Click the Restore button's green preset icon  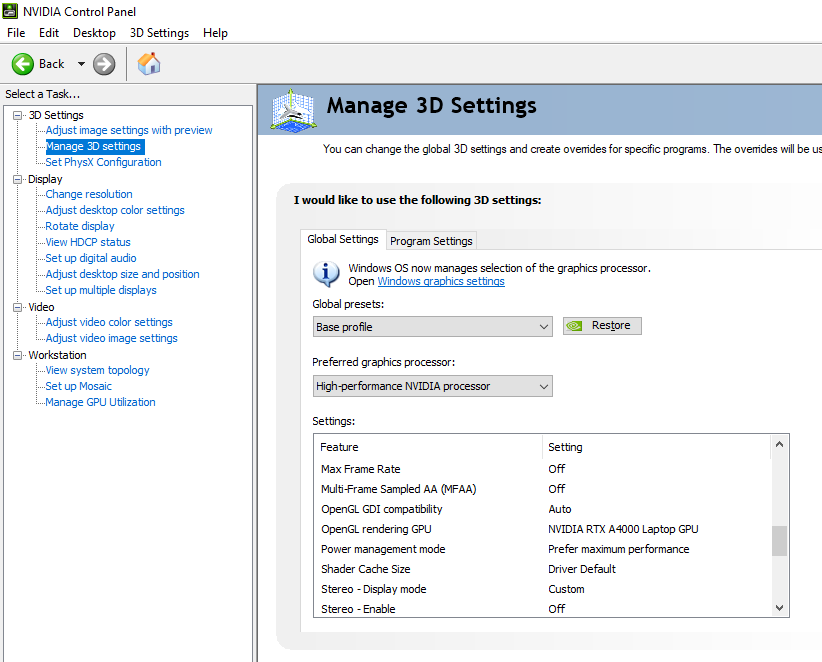pos(573,325)
